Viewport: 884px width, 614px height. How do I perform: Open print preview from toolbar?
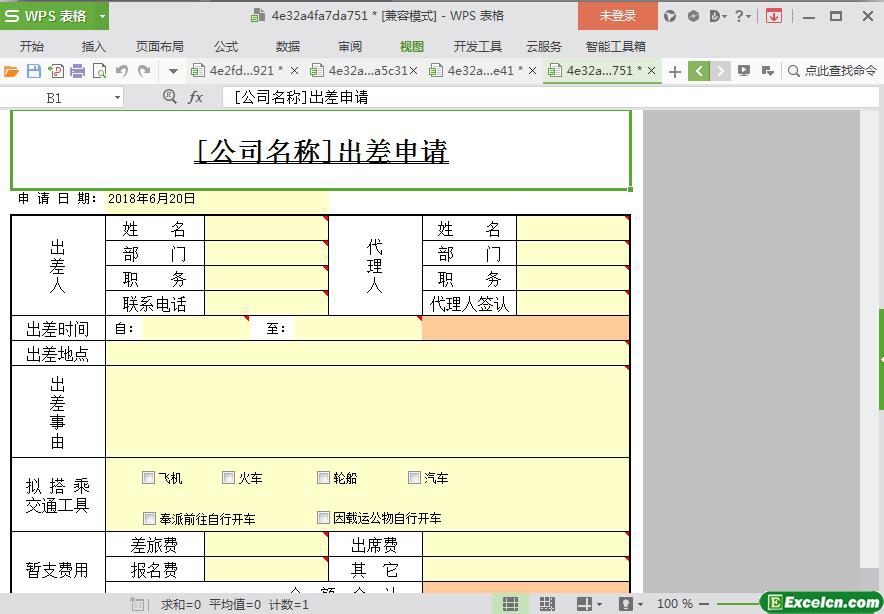(x=99, y=71)
